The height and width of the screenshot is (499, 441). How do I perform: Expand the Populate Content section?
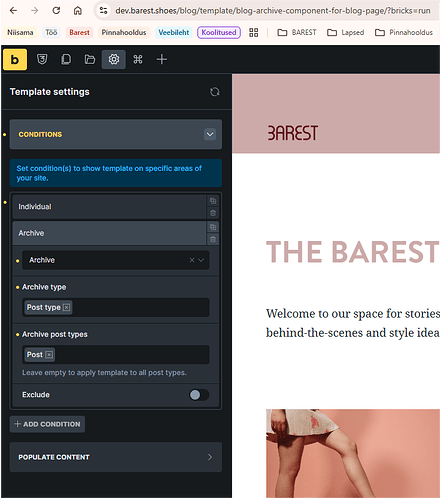116,457
